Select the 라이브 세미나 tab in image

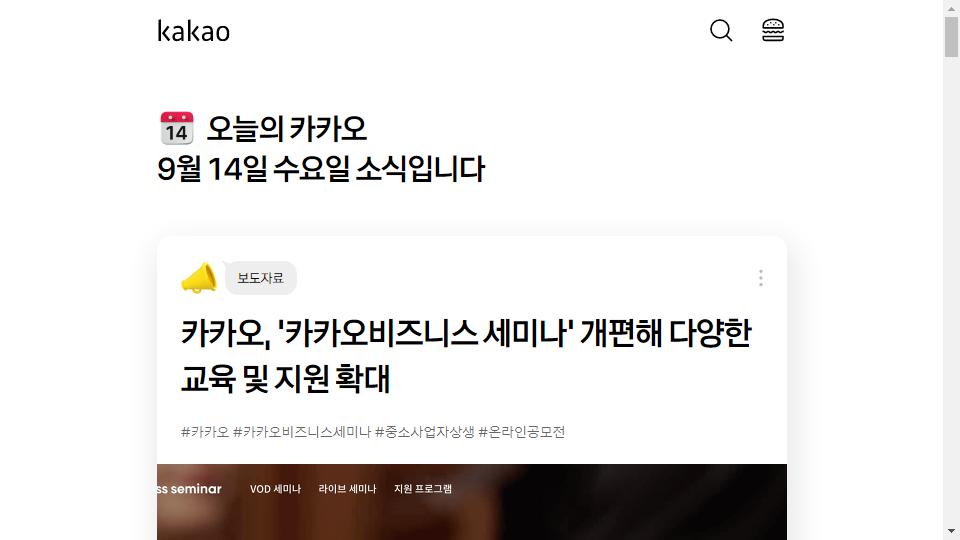pos(347,489)
